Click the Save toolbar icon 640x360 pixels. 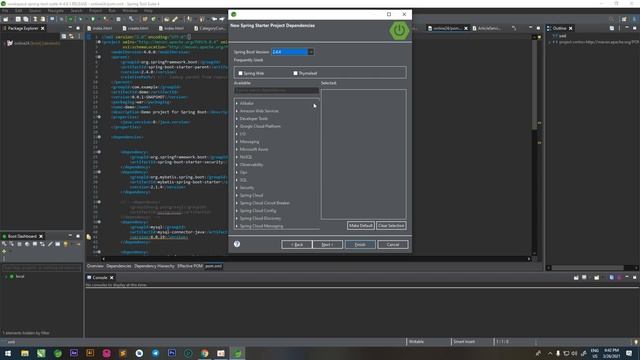pos(18,19)
